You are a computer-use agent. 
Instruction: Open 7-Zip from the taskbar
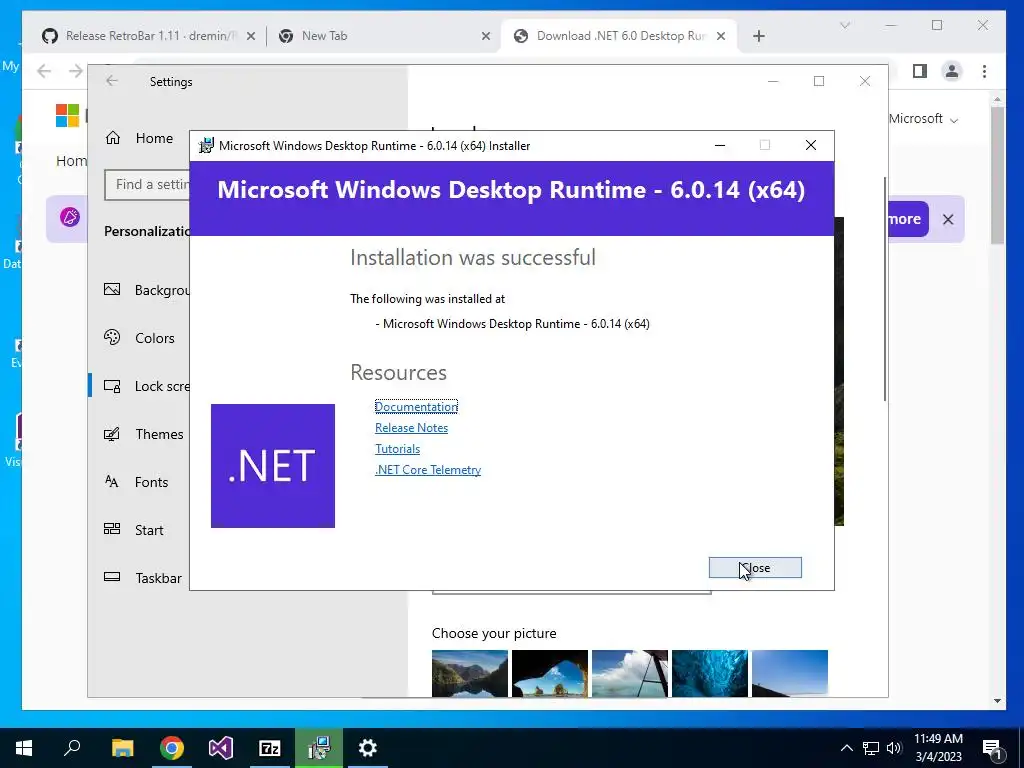pyautogui.click(x=270, y=748)
